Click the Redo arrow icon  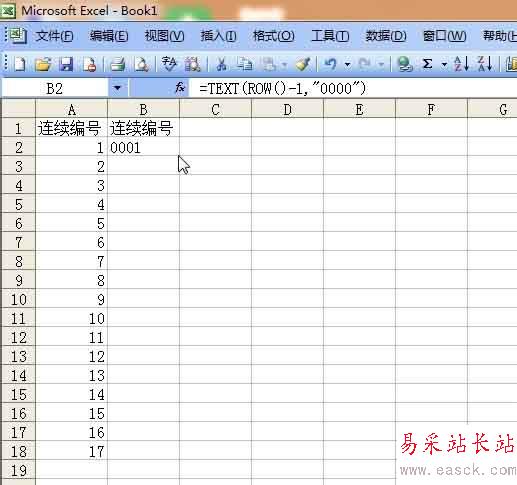coord(365,64)
